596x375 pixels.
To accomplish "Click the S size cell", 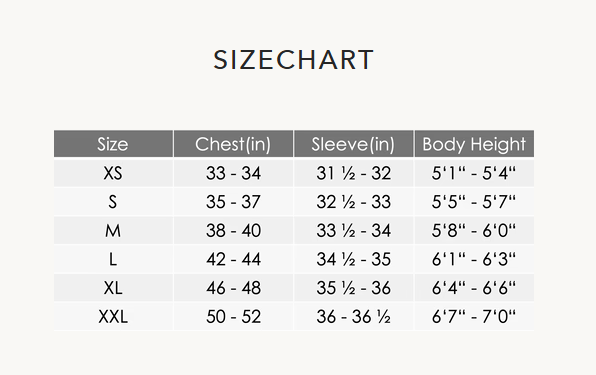I will (113, 202).
